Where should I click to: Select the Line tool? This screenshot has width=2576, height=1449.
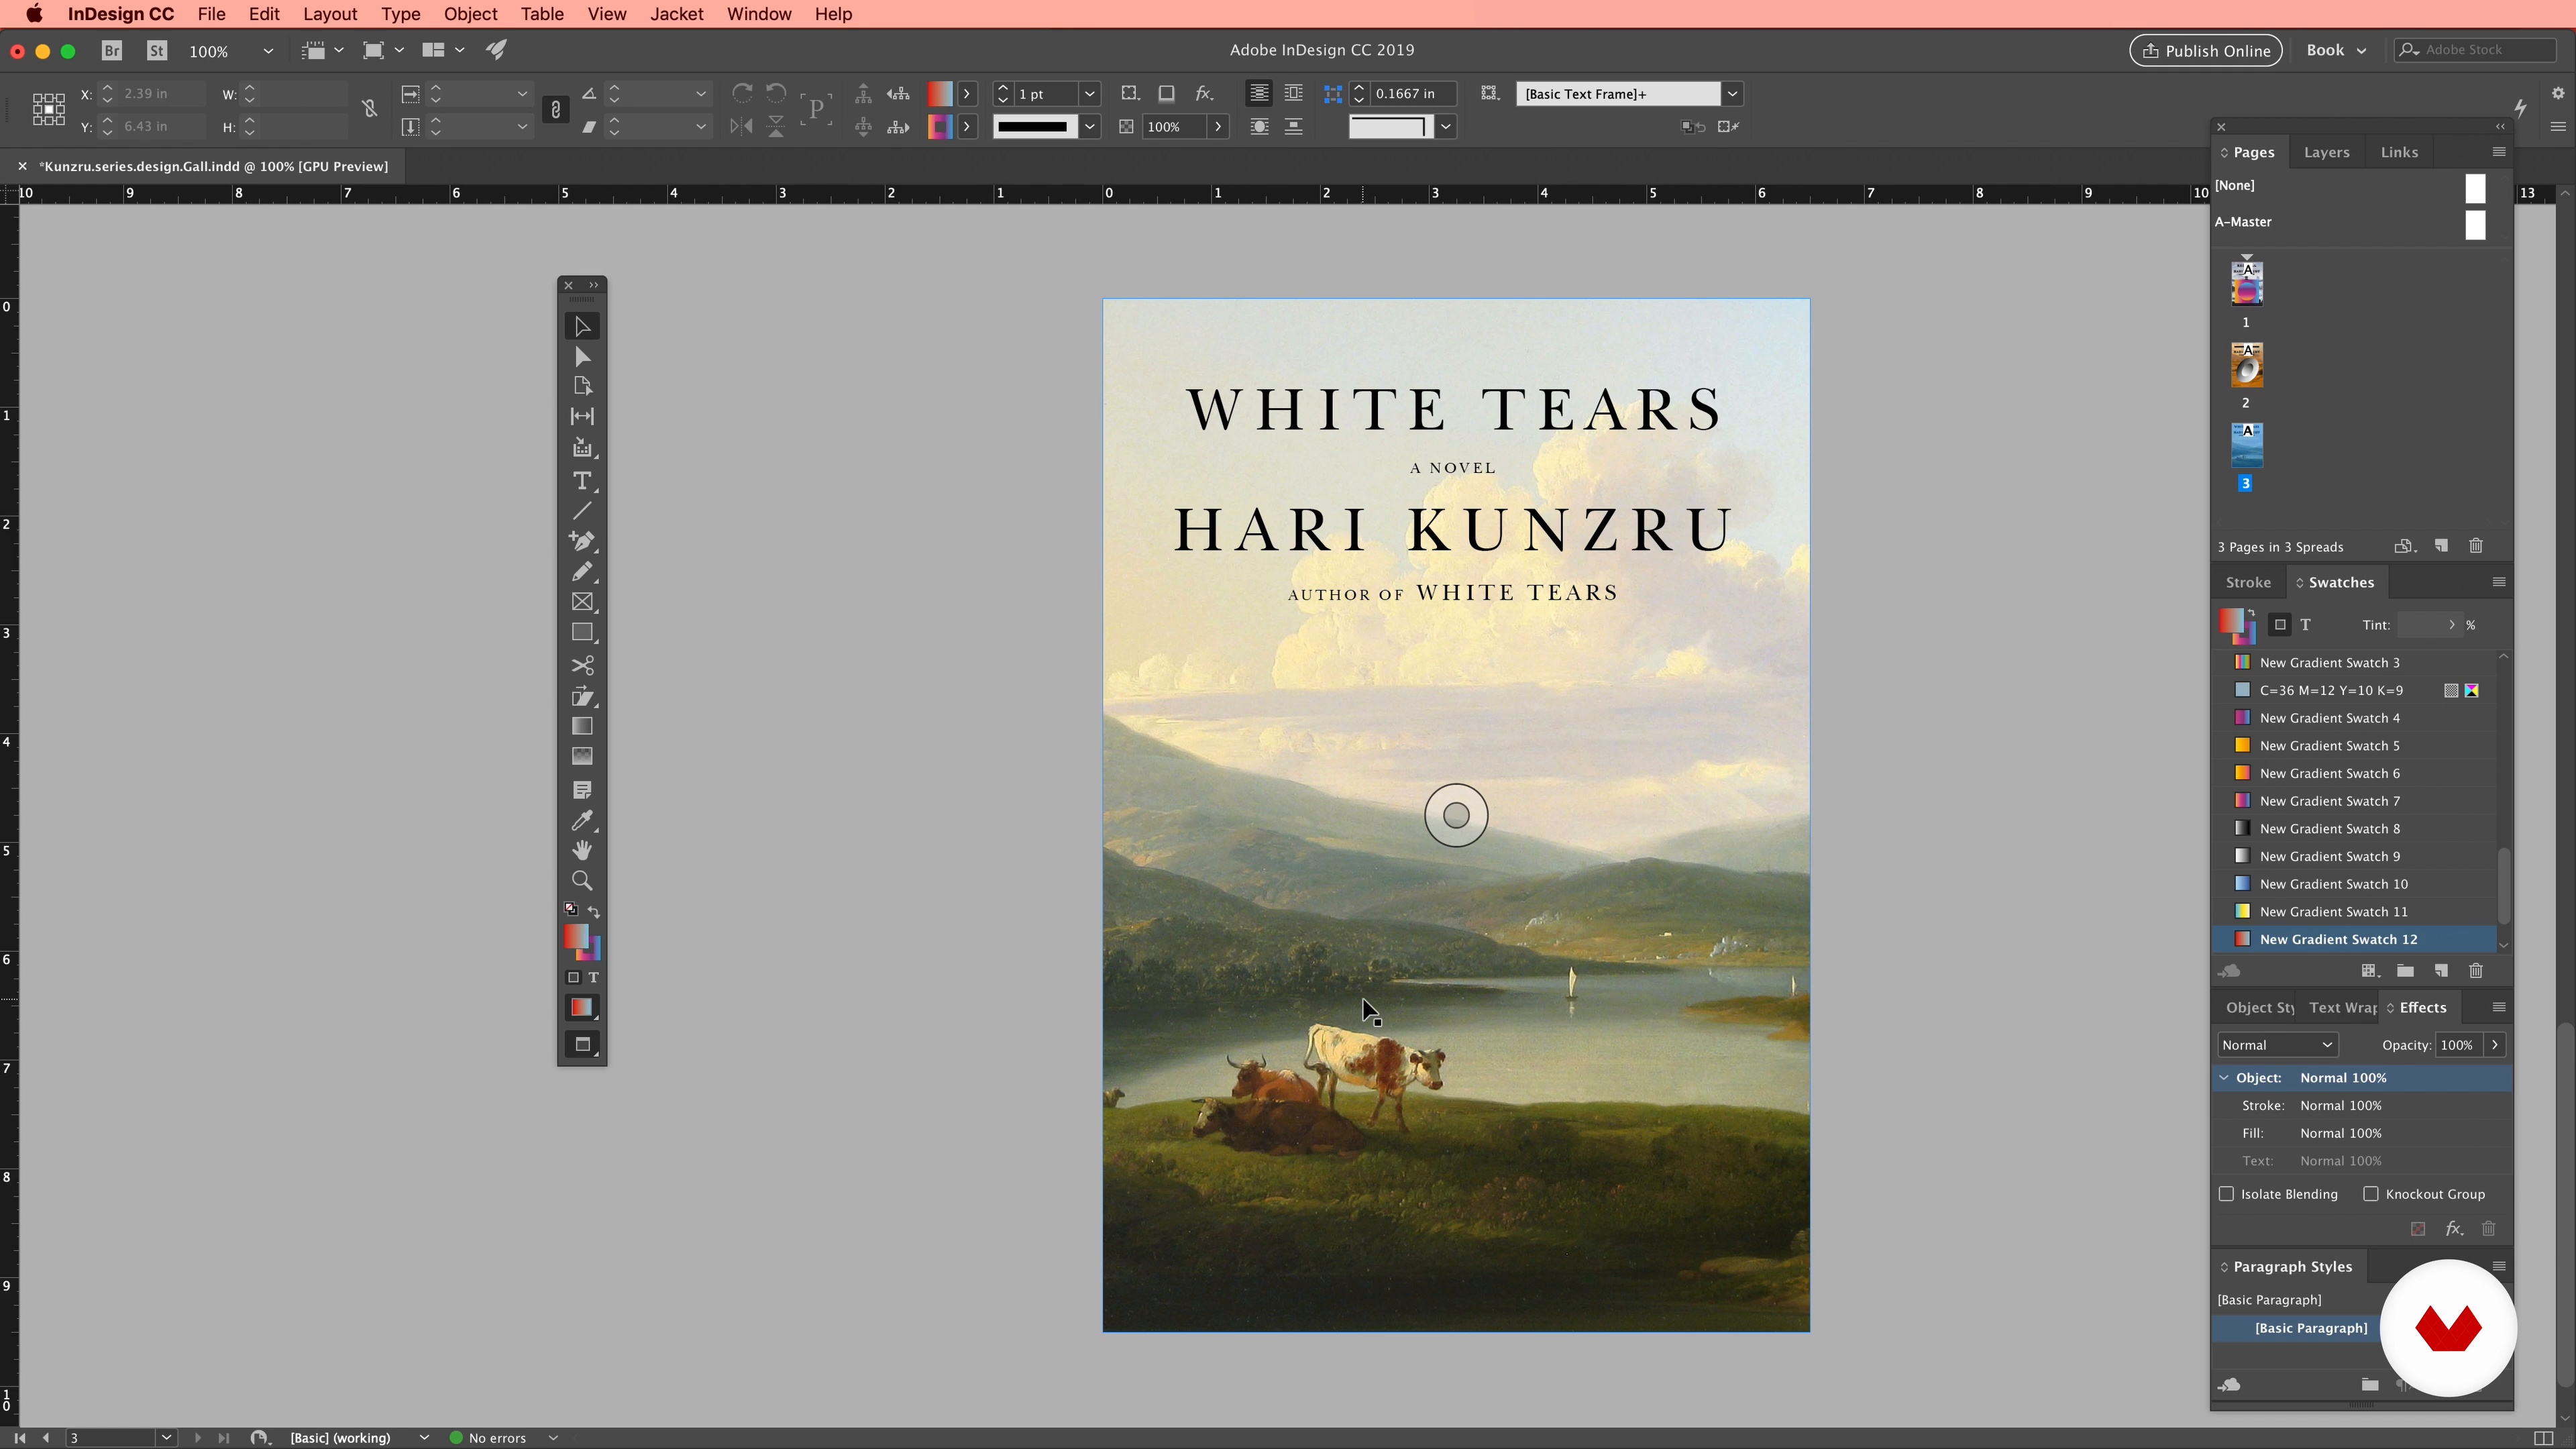point(582,511)
